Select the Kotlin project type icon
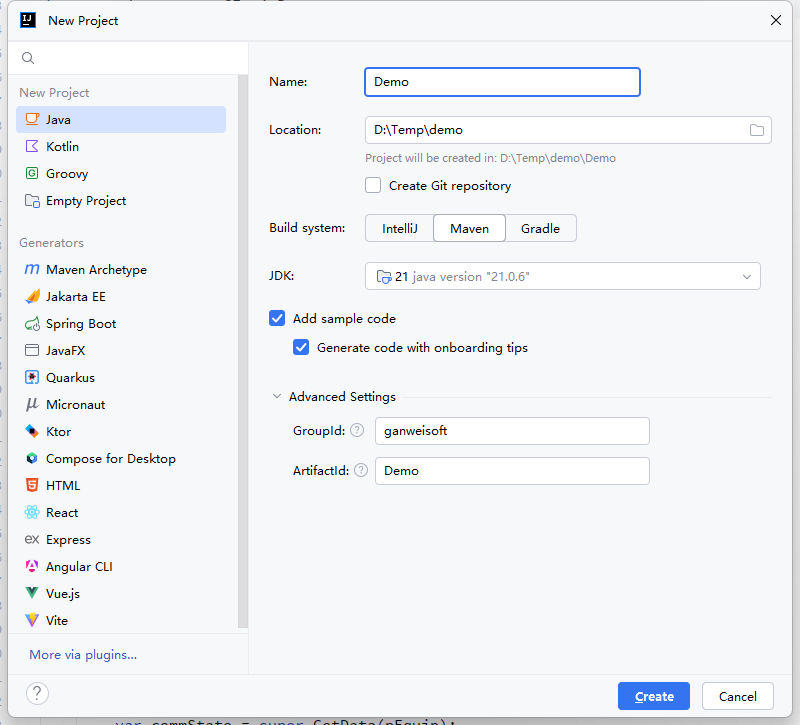 coord(32,147)
